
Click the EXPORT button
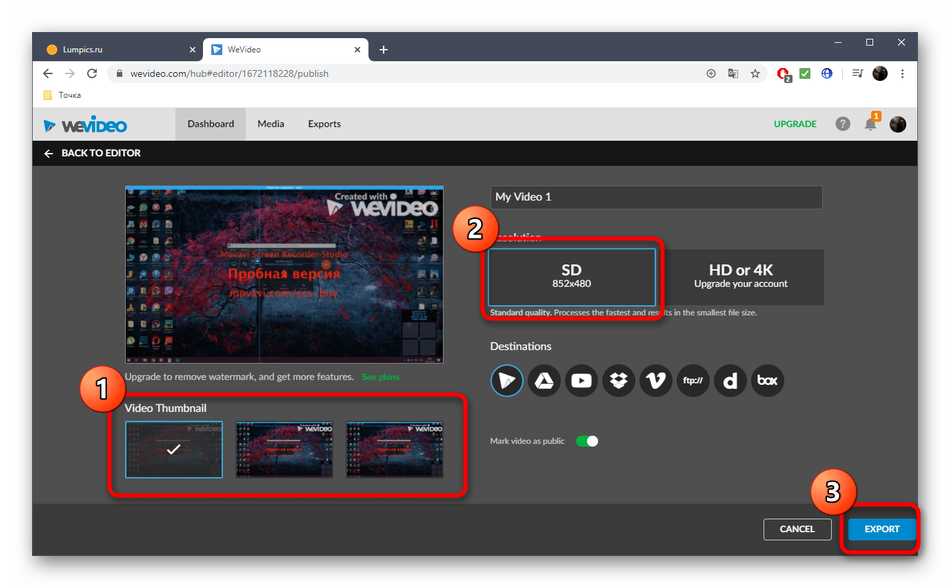pyautogui.click(x=882, y=529)
